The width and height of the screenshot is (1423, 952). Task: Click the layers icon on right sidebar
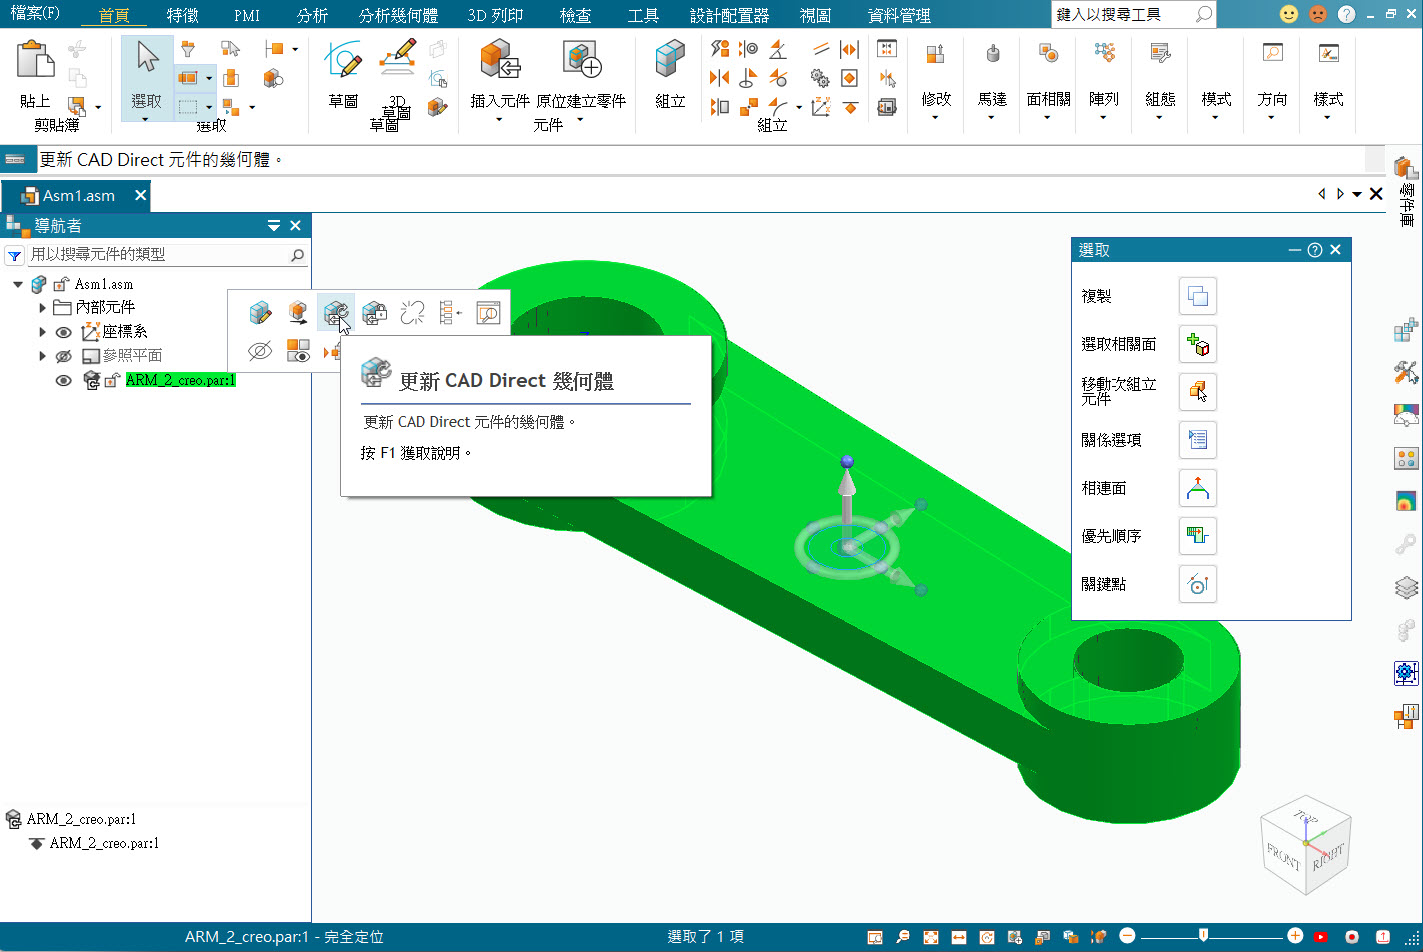click(x=1406, y=587)
